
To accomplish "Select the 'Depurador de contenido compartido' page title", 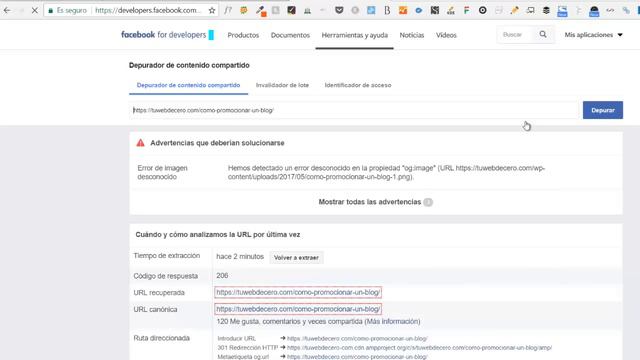I will 189,65.
